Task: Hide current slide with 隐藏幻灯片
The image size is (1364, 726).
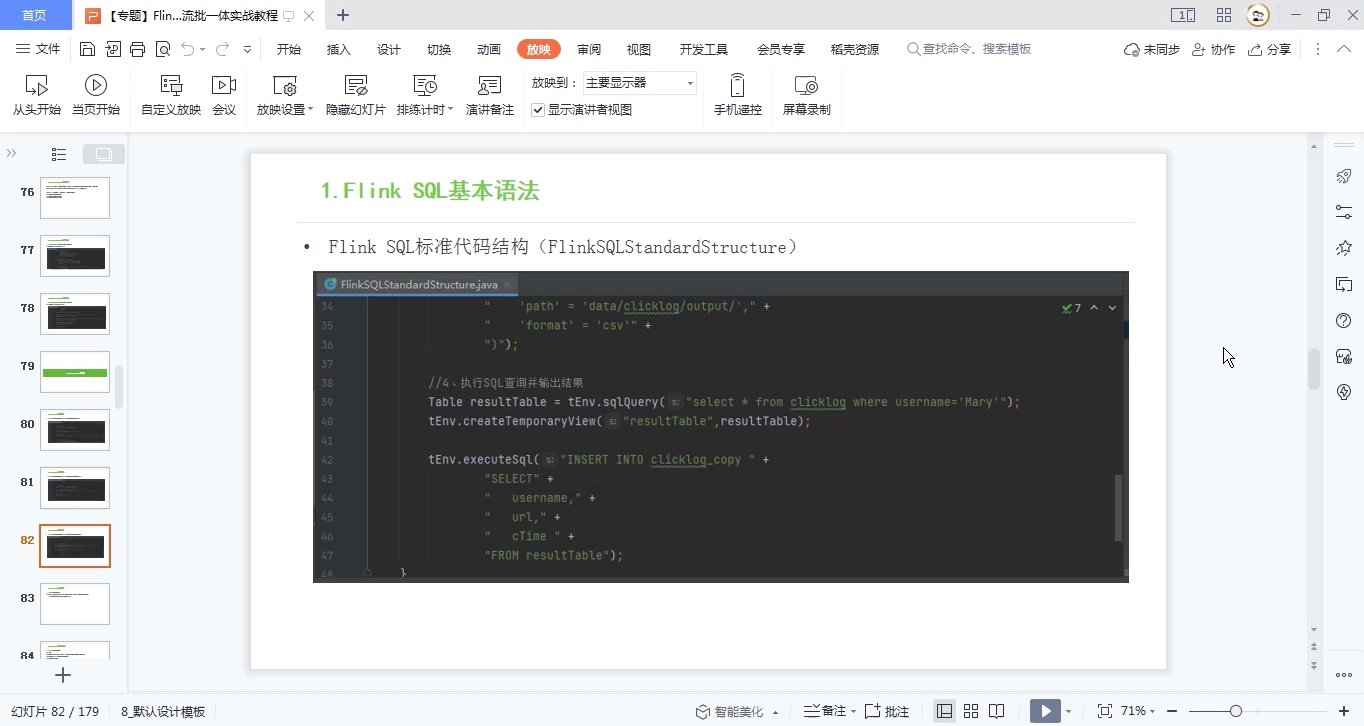Action: [x=355, y=94]
